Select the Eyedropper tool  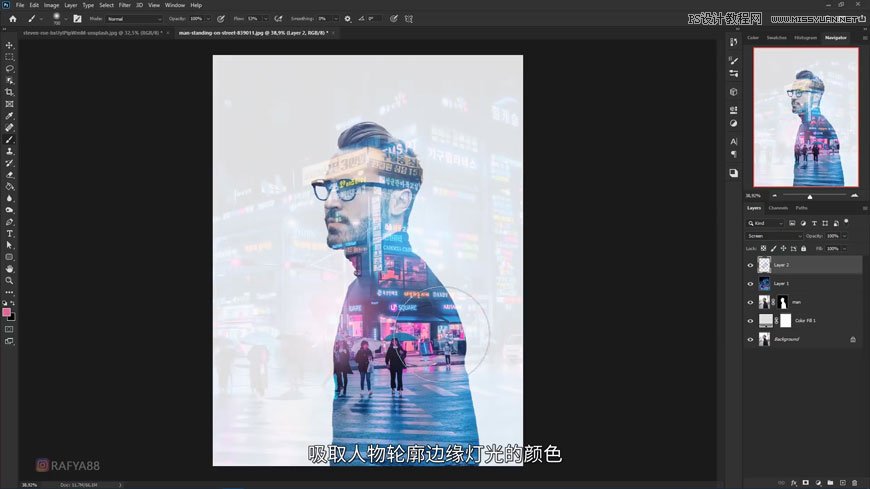(9, 116)
